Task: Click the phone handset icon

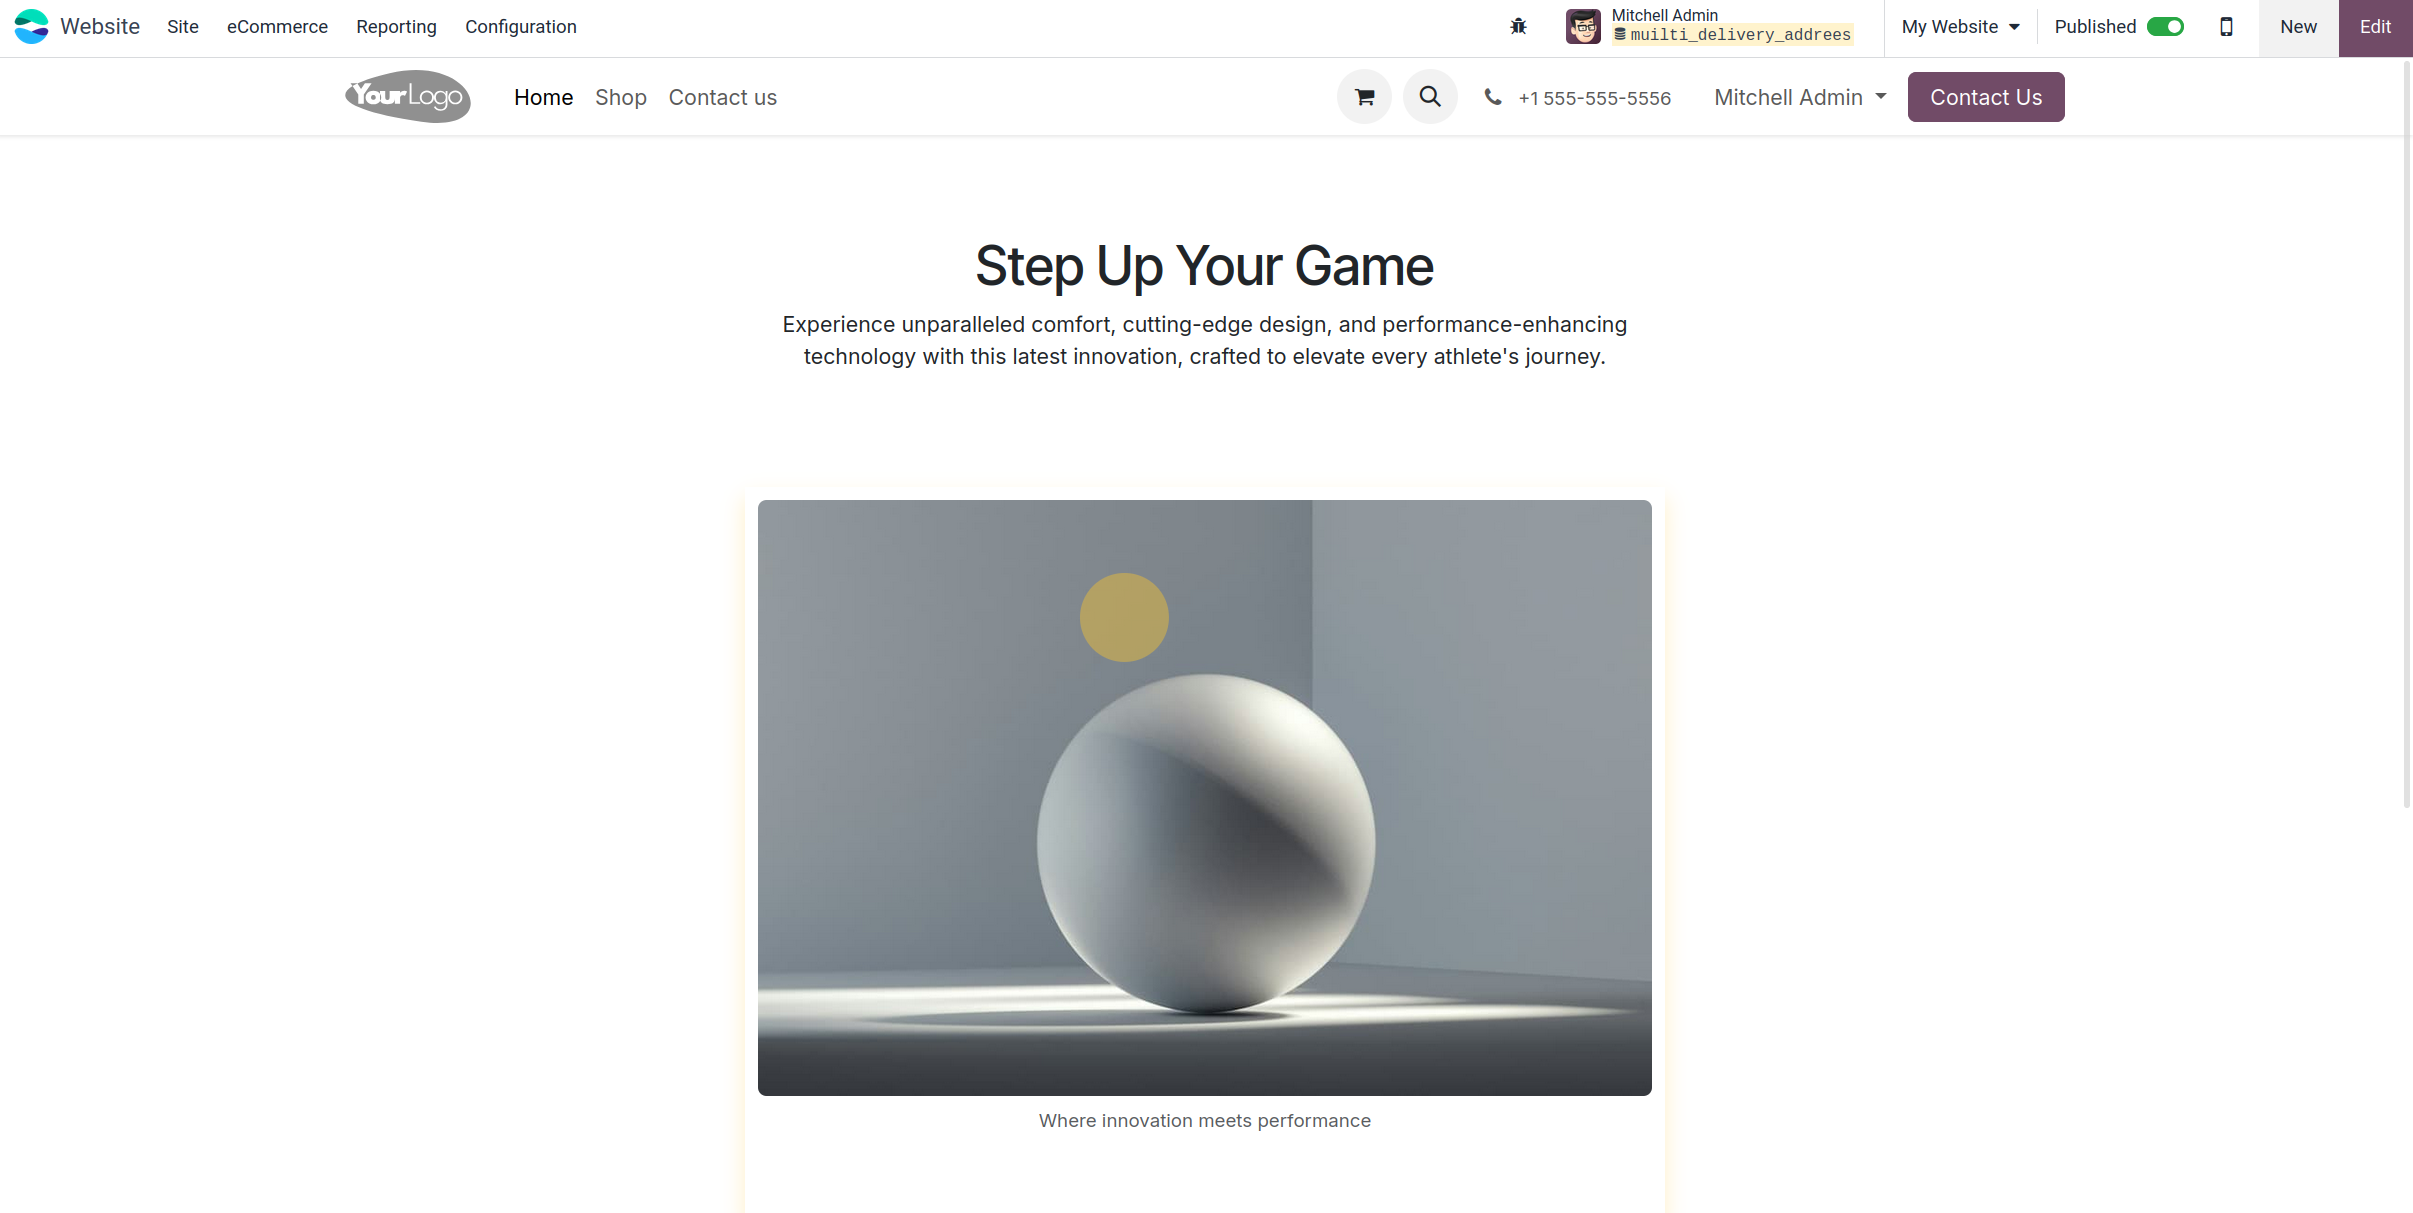Action: click(1493, 97)
